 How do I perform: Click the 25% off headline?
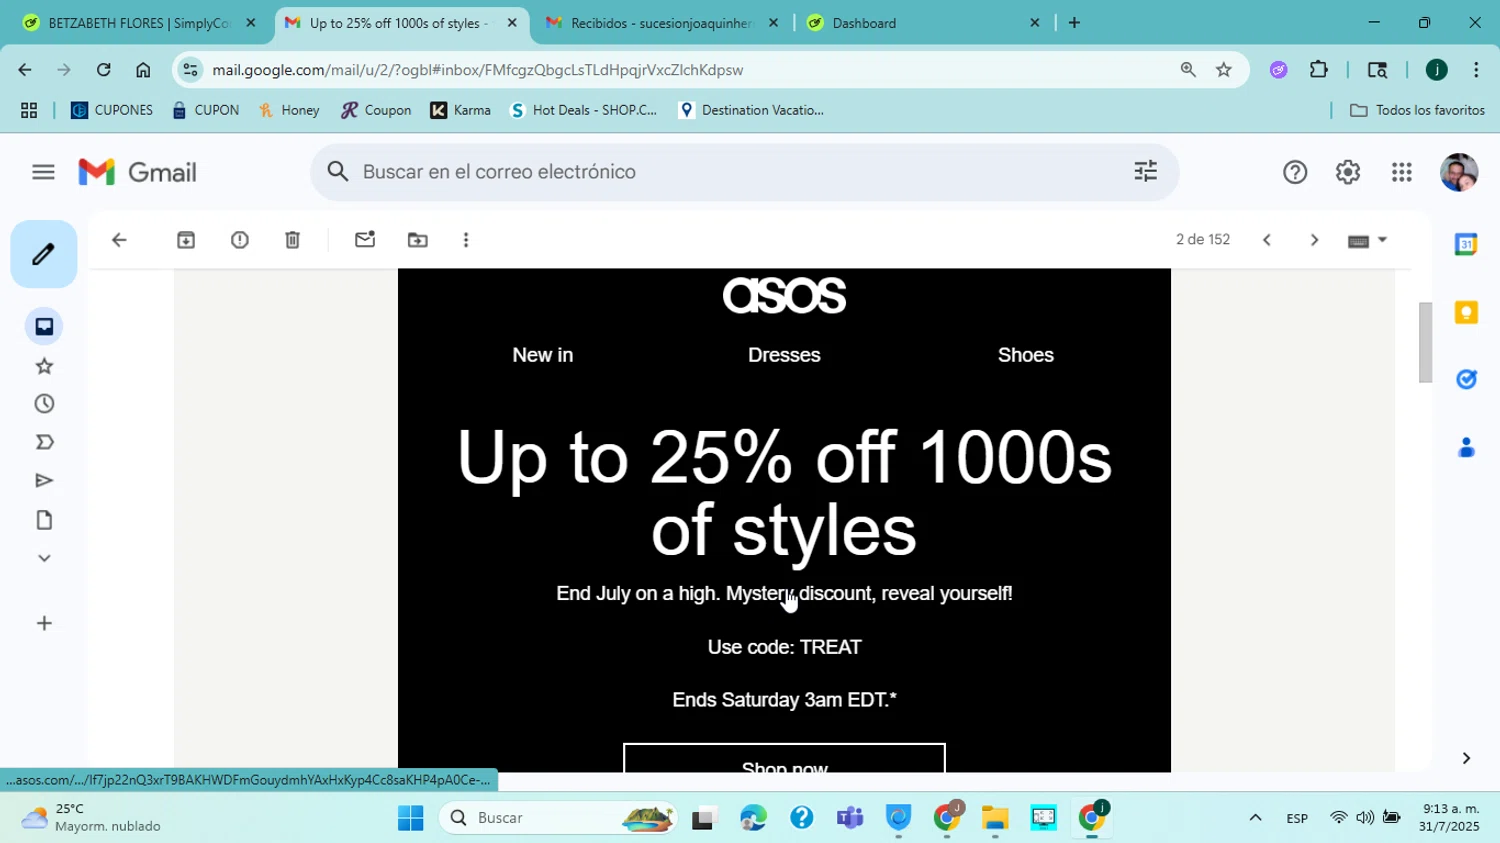click(784, 493)
